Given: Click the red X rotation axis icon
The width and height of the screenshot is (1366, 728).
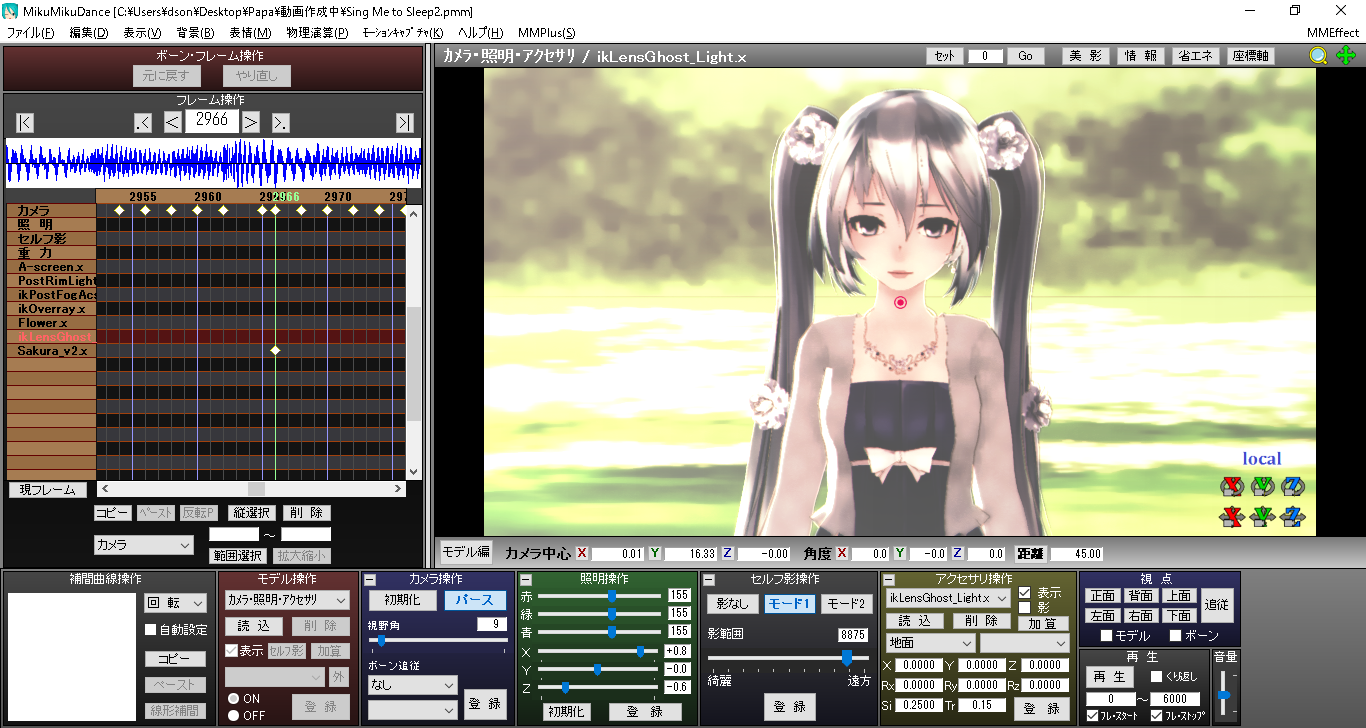Looking at the screenshot, I should tap(1231, 487).
